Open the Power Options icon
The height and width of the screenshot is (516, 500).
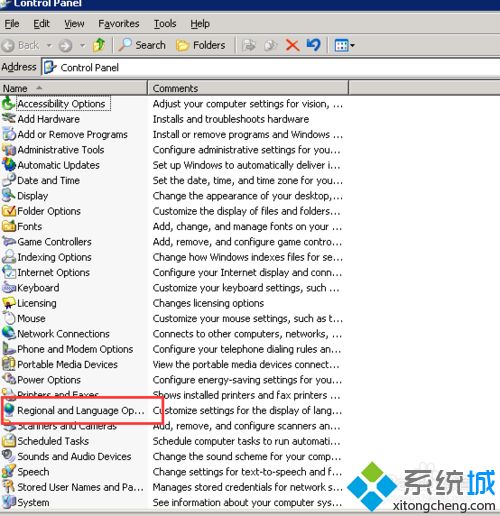8,380
